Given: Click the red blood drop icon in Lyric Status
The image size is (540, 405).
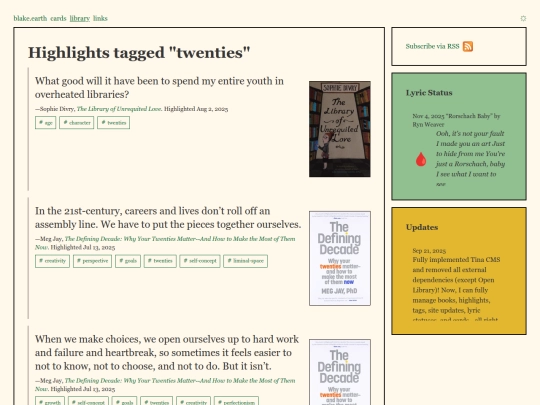Looking at the screenshot, I should click(421, 159).
